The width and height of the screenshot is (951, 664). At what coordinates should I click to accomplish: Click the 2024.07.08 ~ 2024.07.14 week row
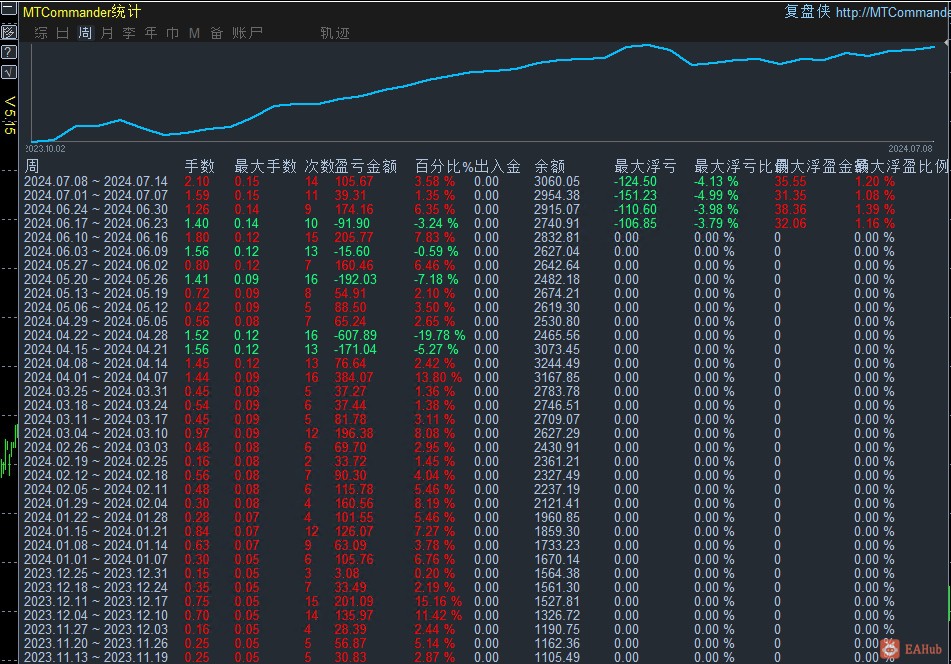[96, 181]
